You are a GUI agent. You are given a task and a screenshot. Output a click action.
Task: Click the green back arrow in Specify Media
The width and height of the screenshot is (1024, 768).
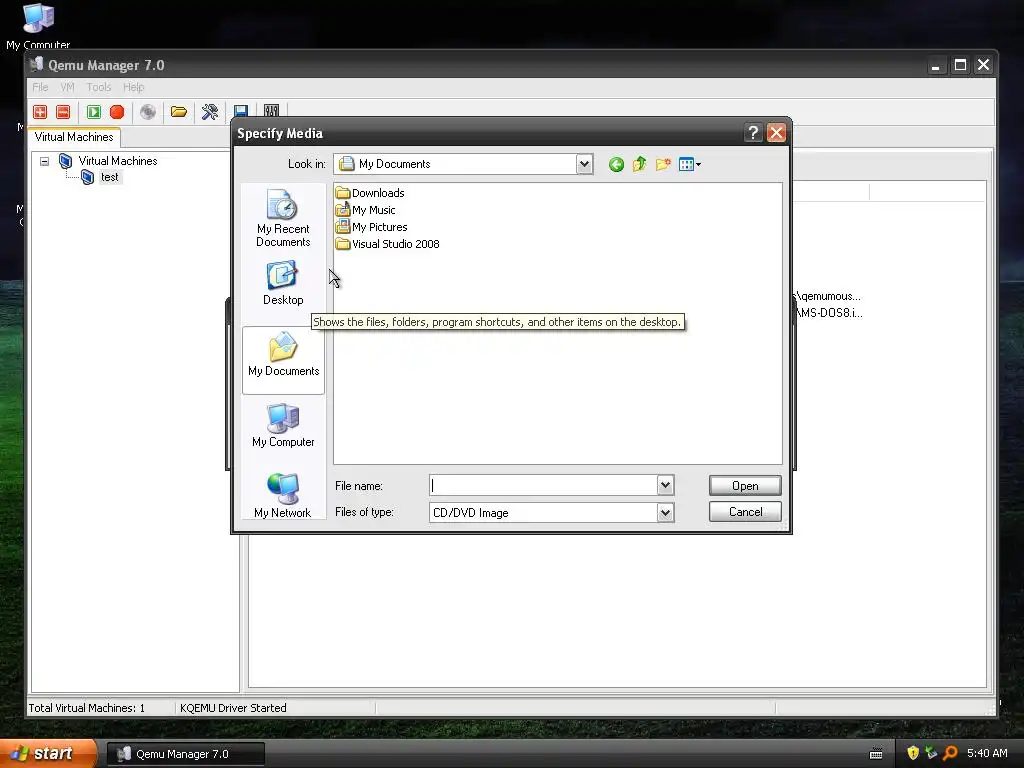(616, 165)
